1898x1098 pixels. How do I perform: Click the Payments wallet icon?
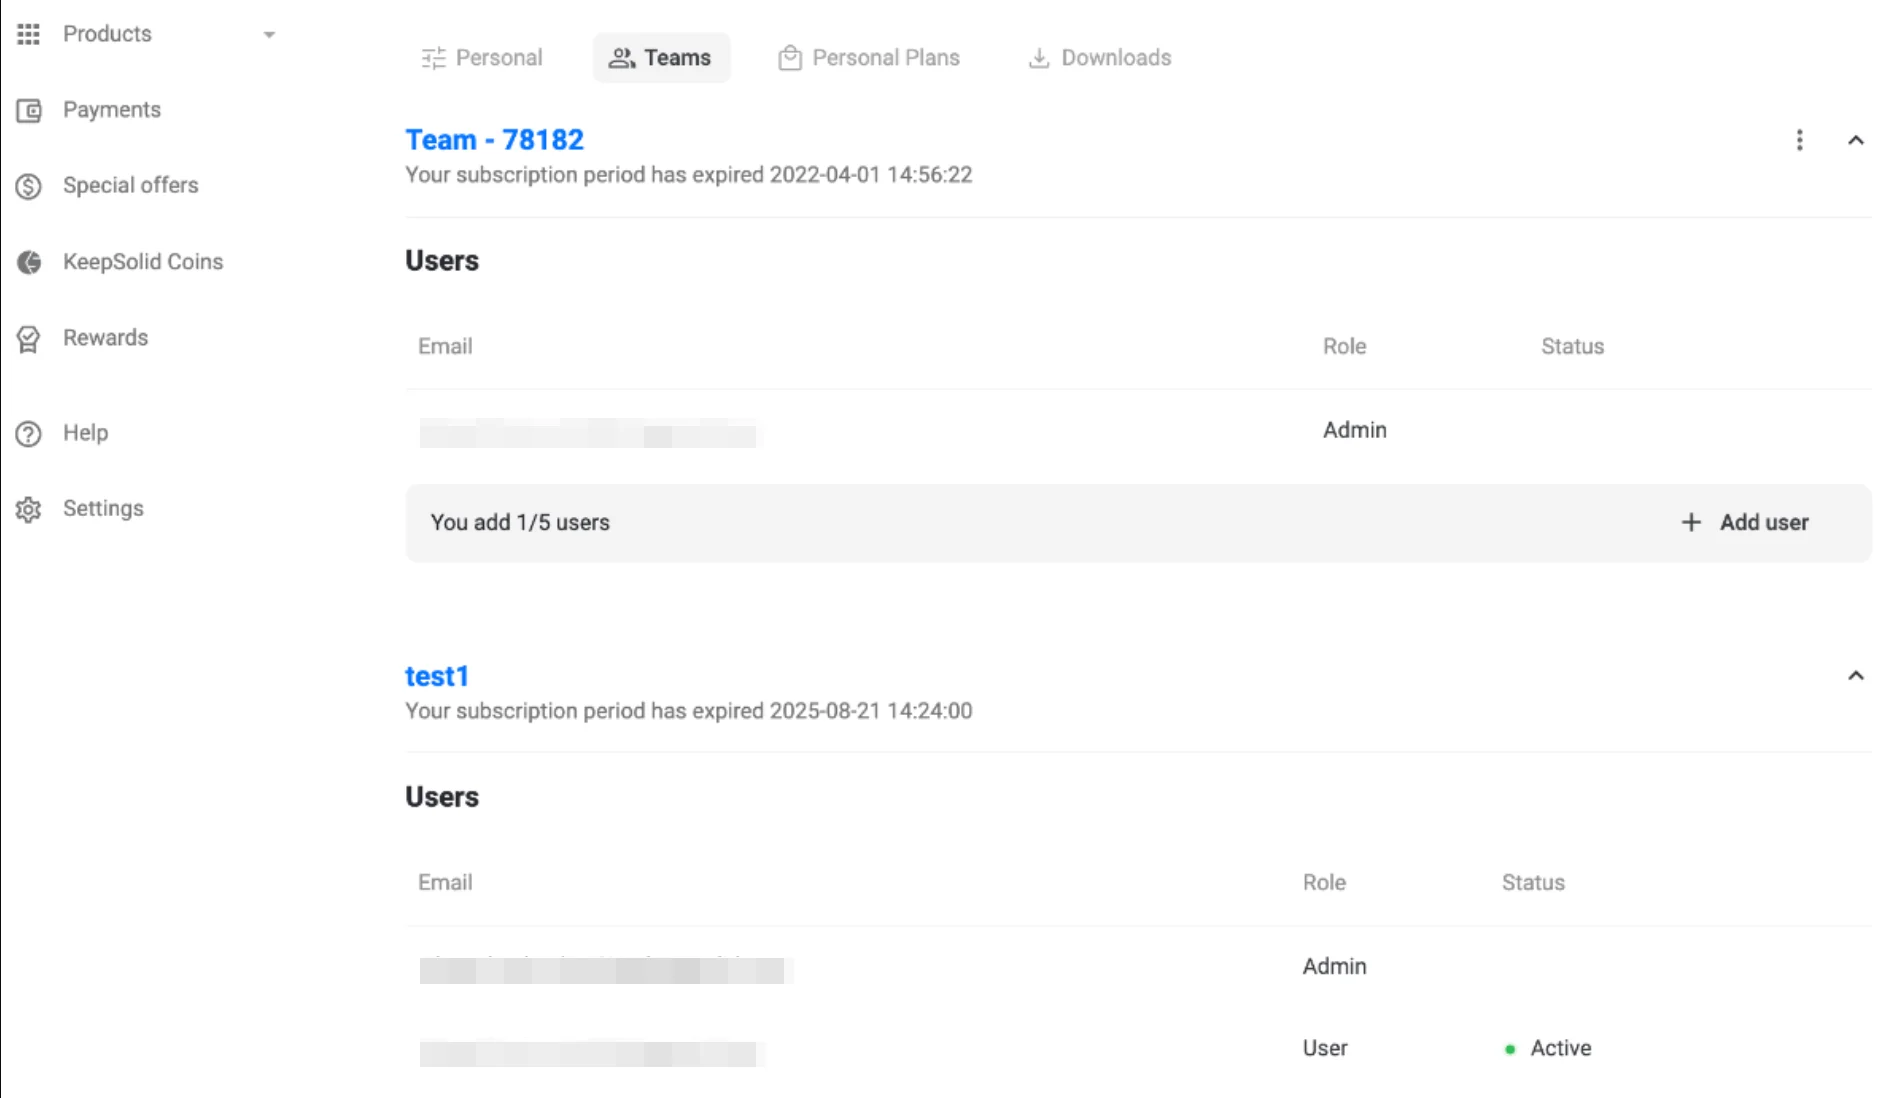[x=29, y=110]
